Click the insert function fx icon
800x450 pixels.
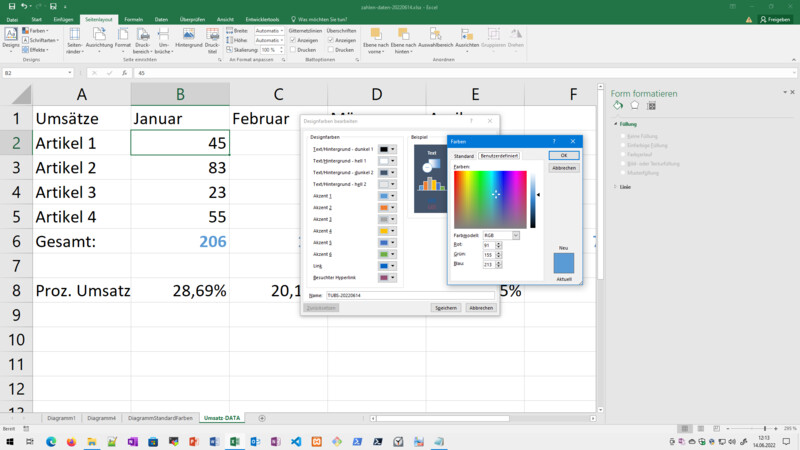pyautogui.click(x=124, y=73)
